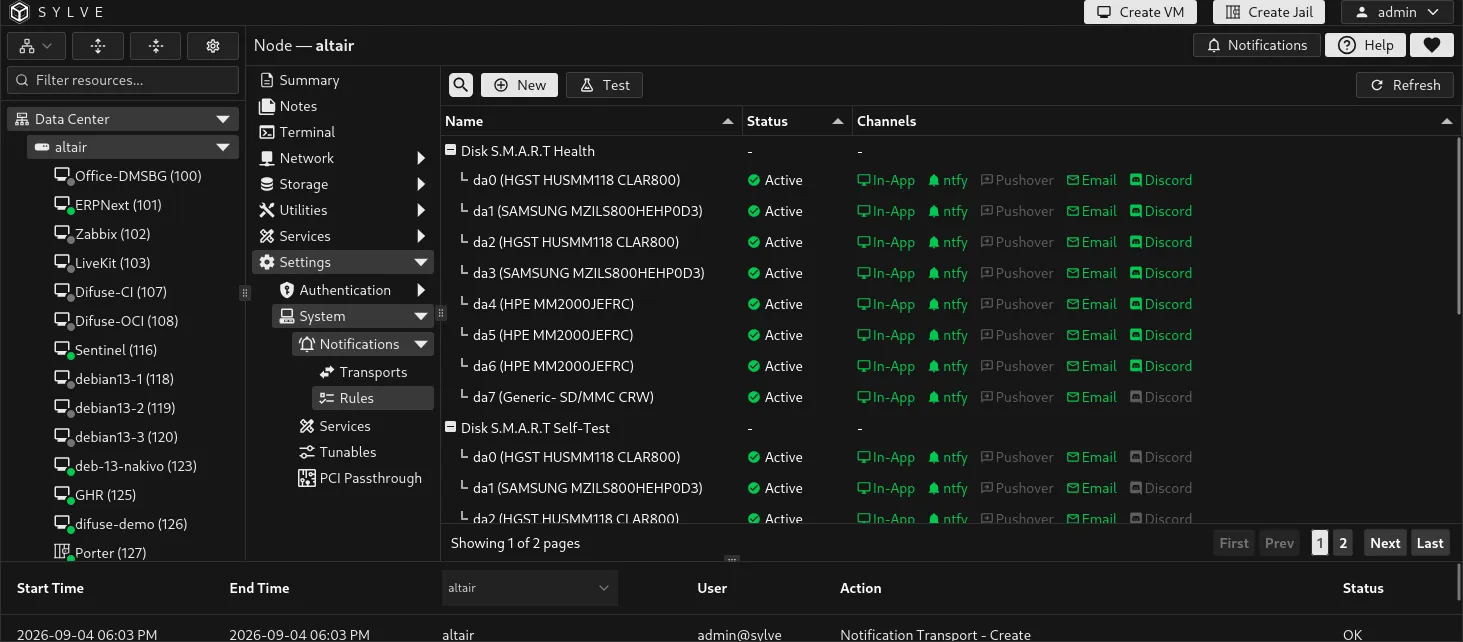This screenshot has width=1463, height=642.
Task: Expand the Services submenu arrow below Utilities
Action: (421, 236)
